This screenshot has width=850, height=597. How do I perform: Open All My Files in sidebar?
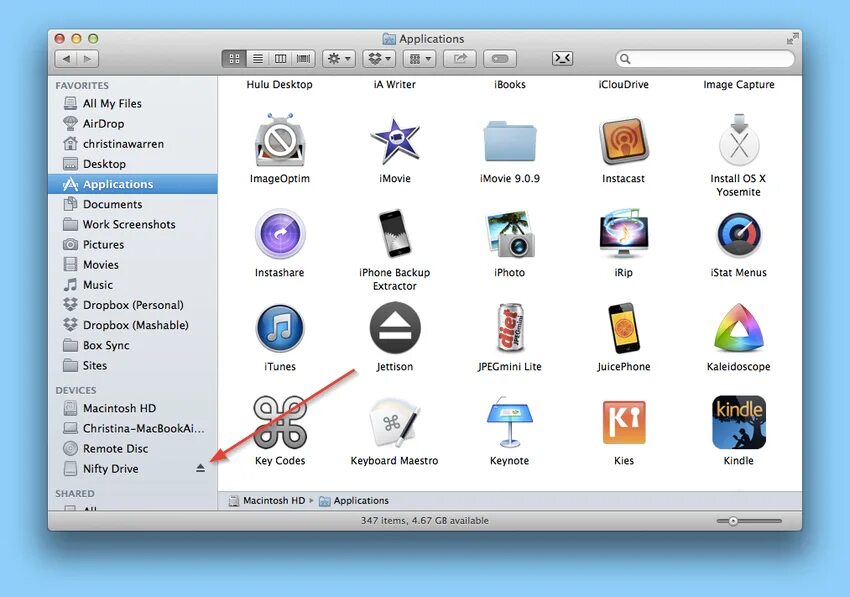pyautogui.click(x=132, y=104)
